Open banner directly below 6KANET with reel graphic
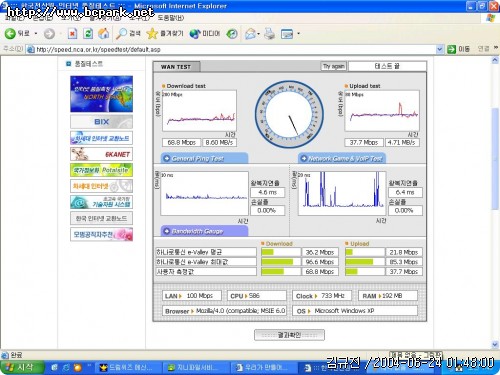The image size is (500, 375). 101,186
